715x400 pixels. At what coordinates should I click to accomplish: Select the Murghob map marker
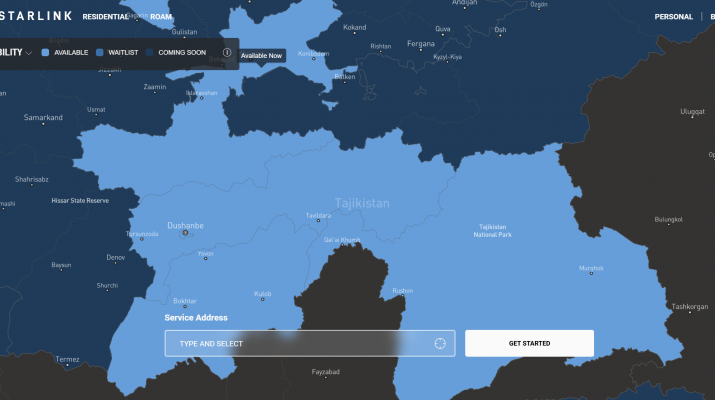[x=591, y=274]
